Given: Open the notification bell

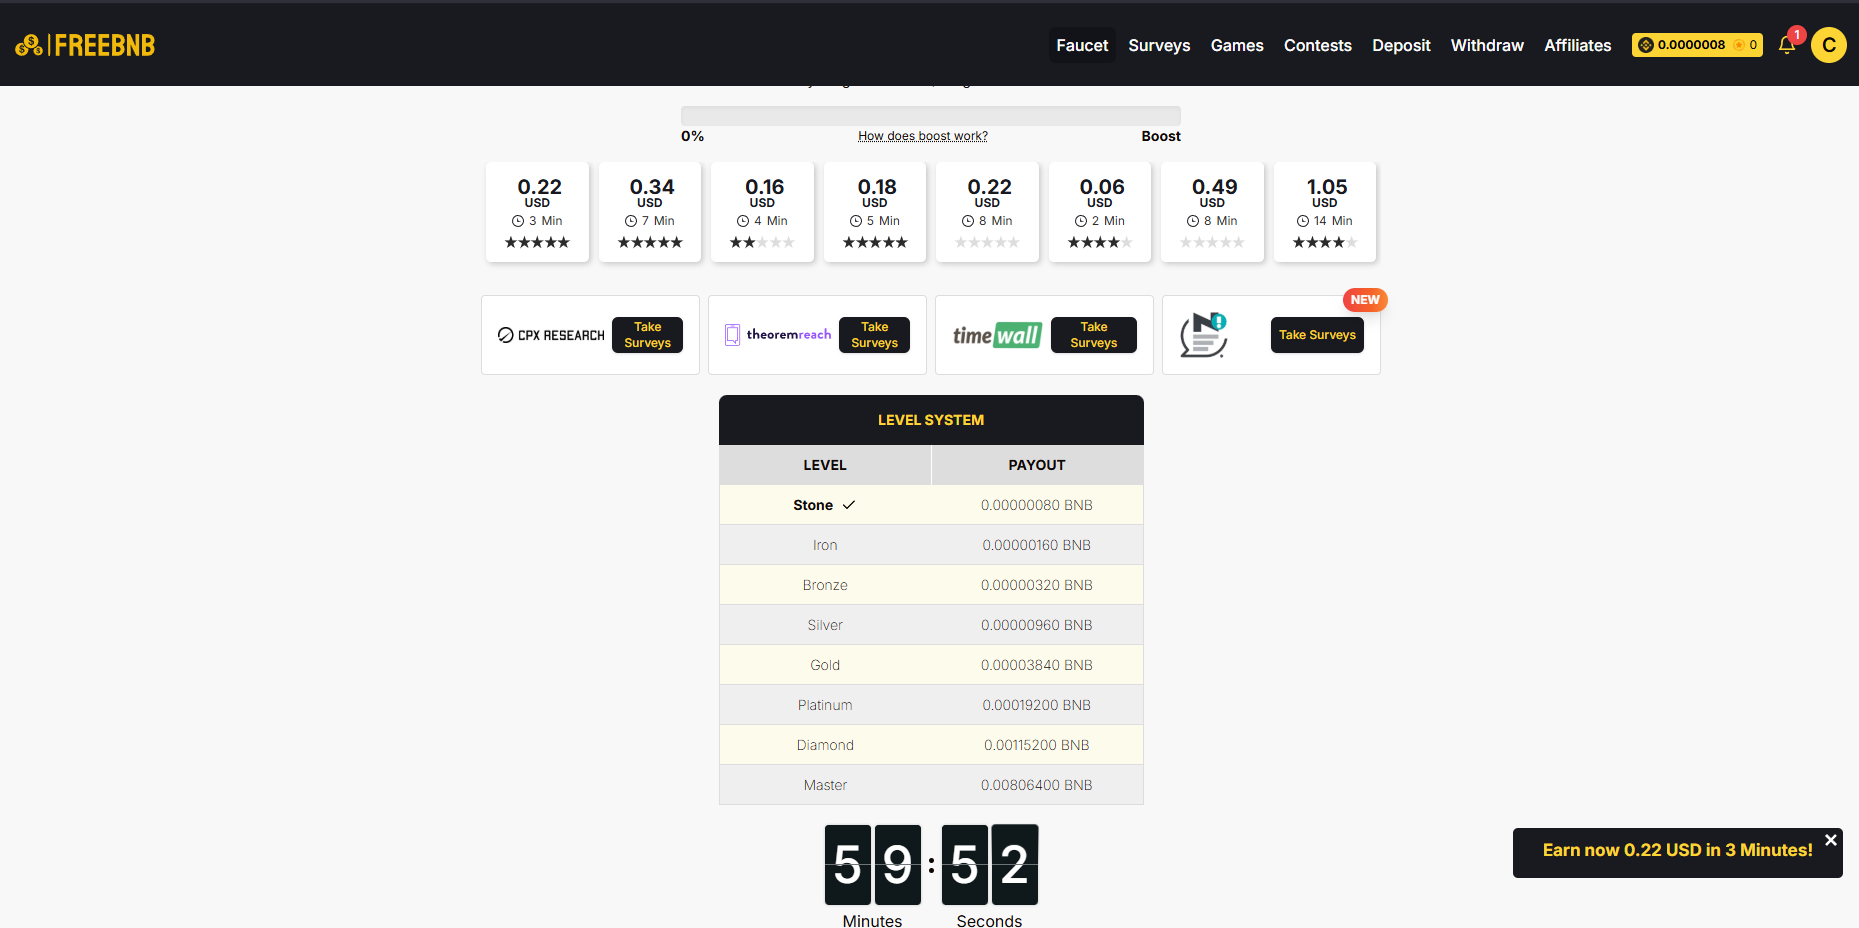Looking at the screenshot, I should (x=1787, y=45).
